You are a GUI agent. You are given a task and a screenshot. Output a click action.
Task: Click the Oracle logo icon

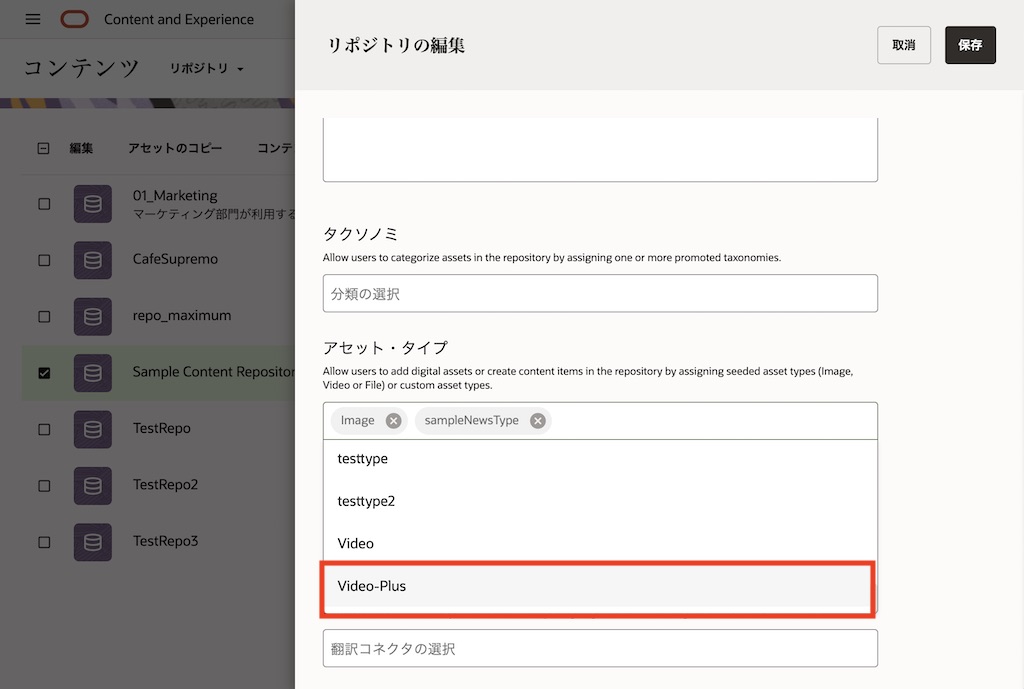coord(74,19)
